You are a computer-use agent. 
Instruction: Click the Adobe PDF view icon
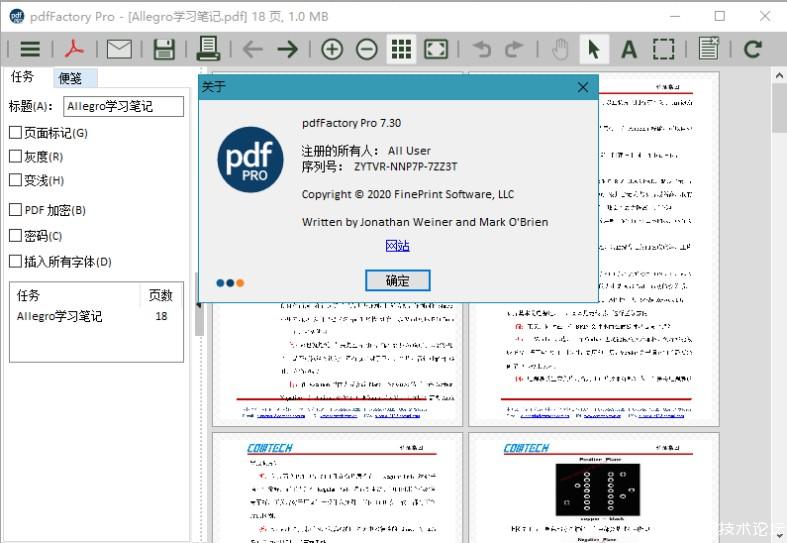pos(75,49)
